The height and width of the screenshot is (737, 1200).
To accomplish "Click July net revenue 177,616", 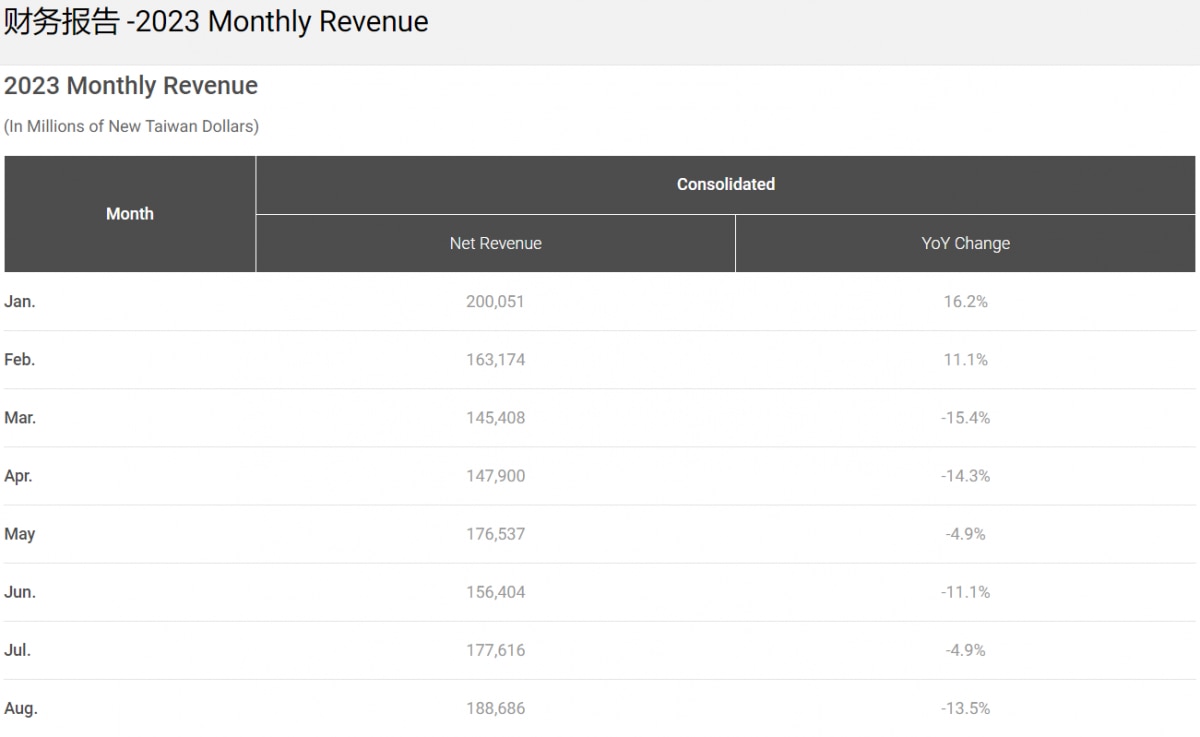I will 495,650.
